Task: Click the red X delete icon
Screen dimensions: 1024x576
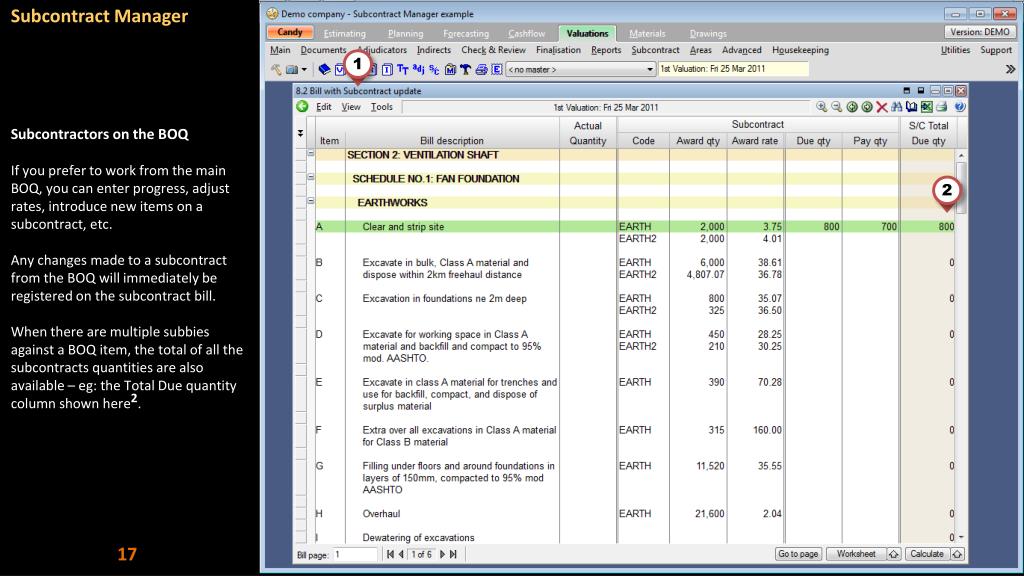Action: (882, 107)
